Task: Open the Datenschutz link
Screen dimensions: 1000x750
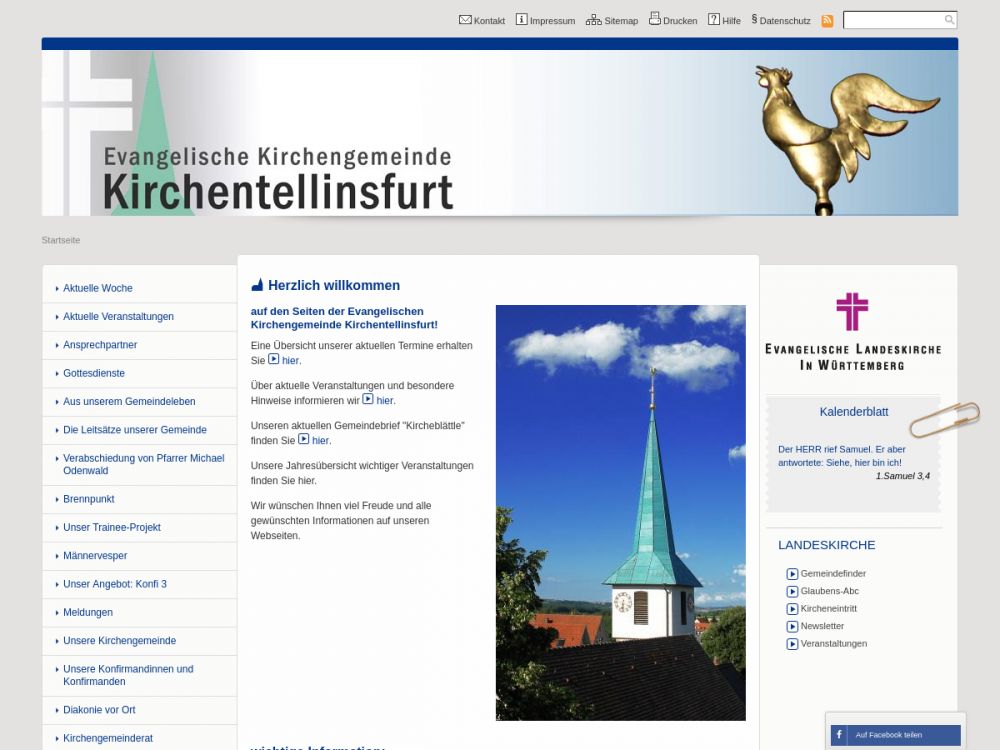Action: 784,20
